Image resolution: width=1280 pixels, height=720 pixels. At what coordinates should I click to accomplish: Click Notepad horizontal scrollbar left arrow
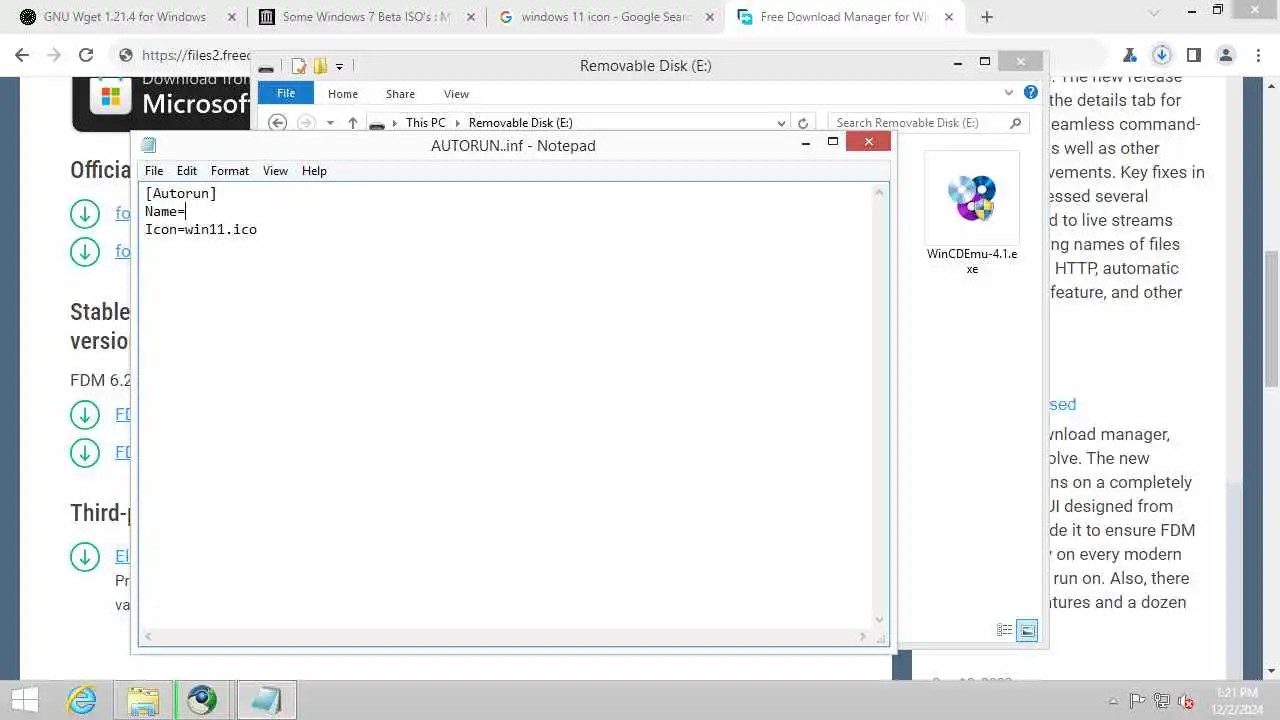[149, 636]
